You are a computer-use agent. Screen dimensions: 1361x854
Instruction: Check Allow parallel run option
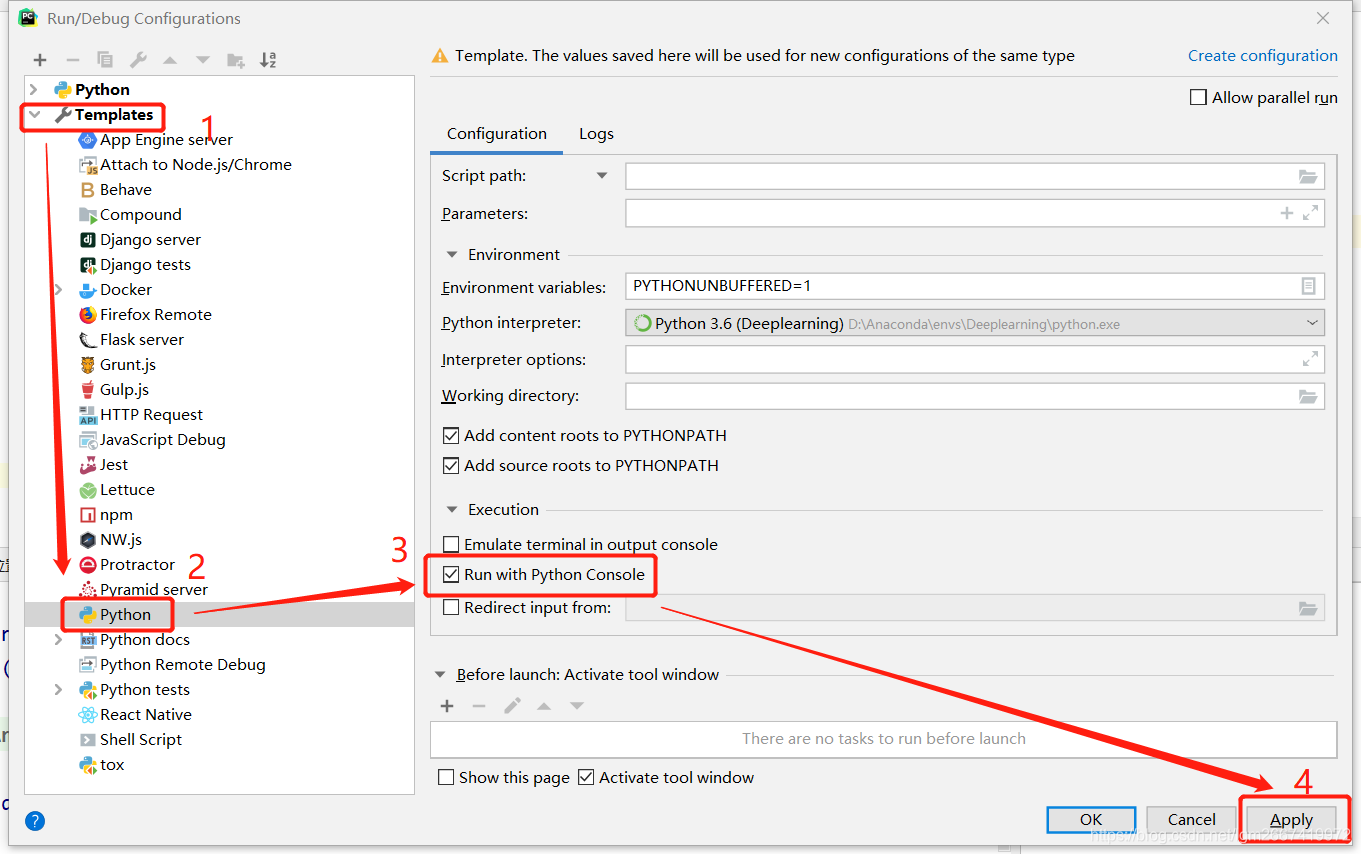[1198, 97]
